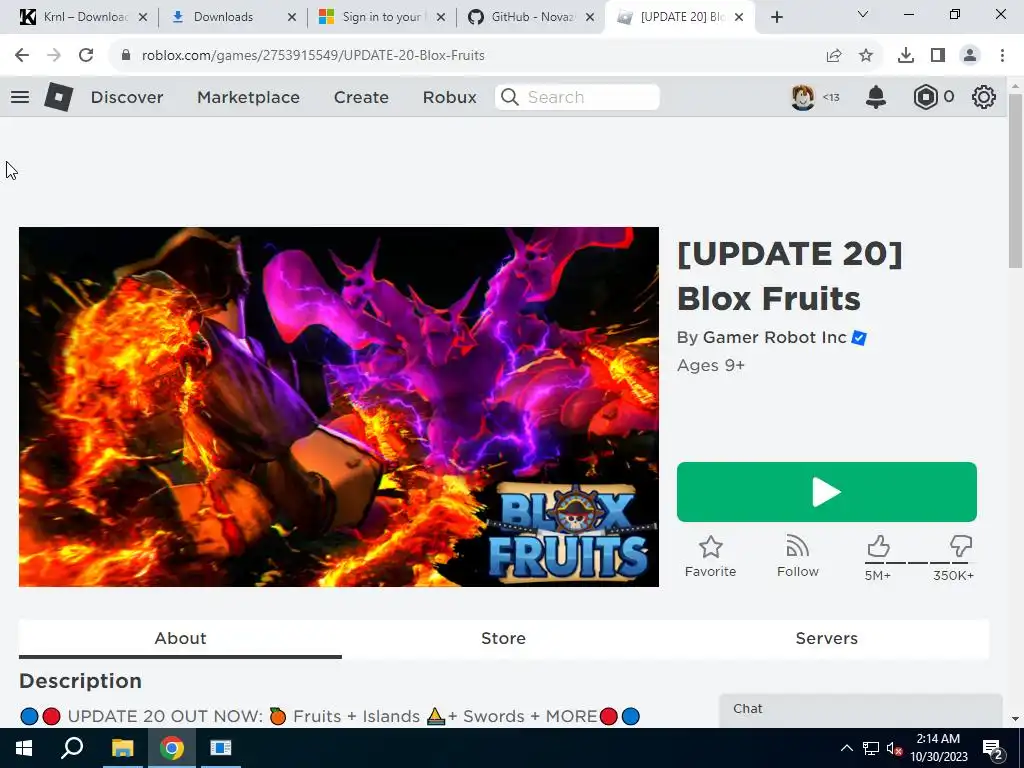Open Discover in the navigation bar

(x=127, y=97)
